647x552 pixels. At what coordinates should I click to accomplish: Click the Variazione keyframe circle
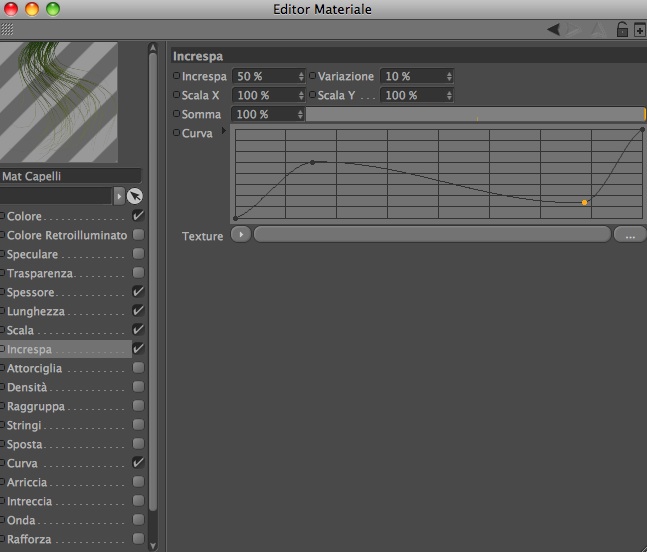(x=312, y=75)
